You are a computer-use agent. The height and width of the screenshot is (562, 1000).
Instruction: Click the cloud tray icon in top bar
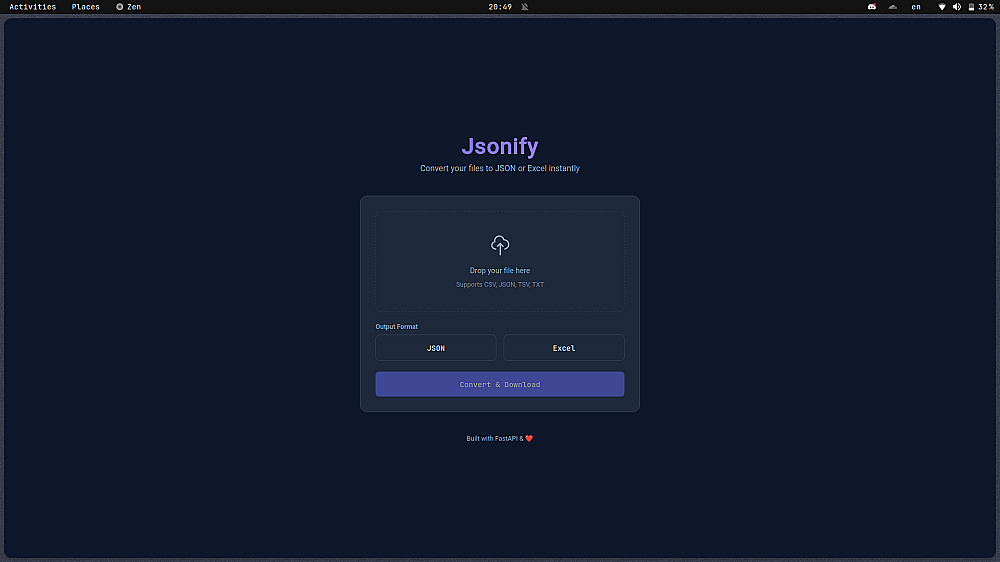tap(893, 7)
